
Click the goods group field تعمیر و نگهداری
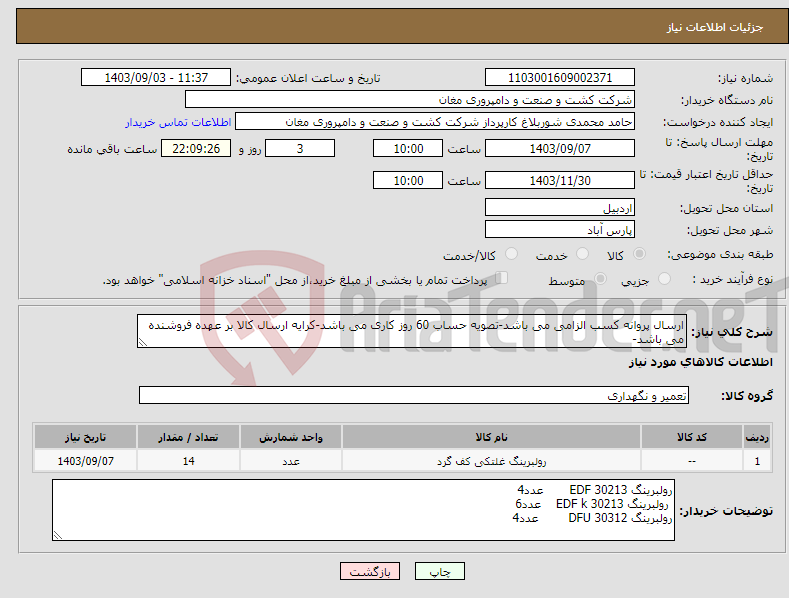click(x=414, y=395)
